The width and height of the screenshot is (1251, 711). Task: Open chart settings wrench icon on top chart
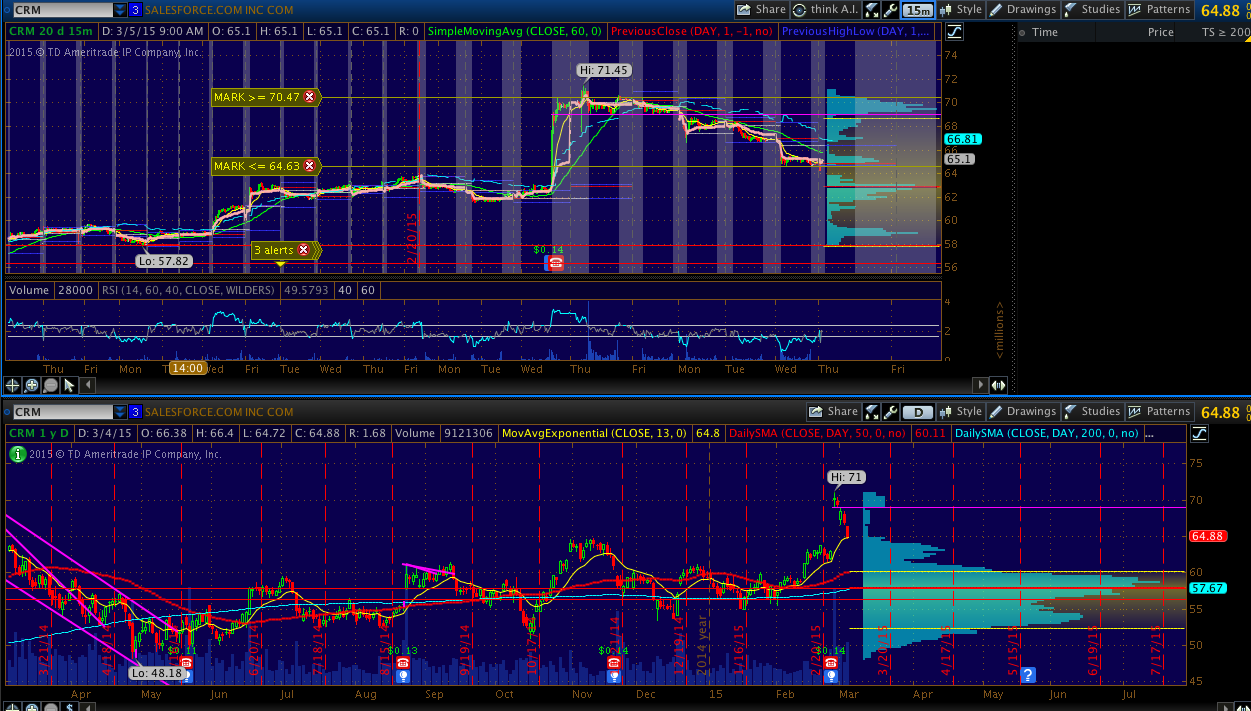[889, 10]
